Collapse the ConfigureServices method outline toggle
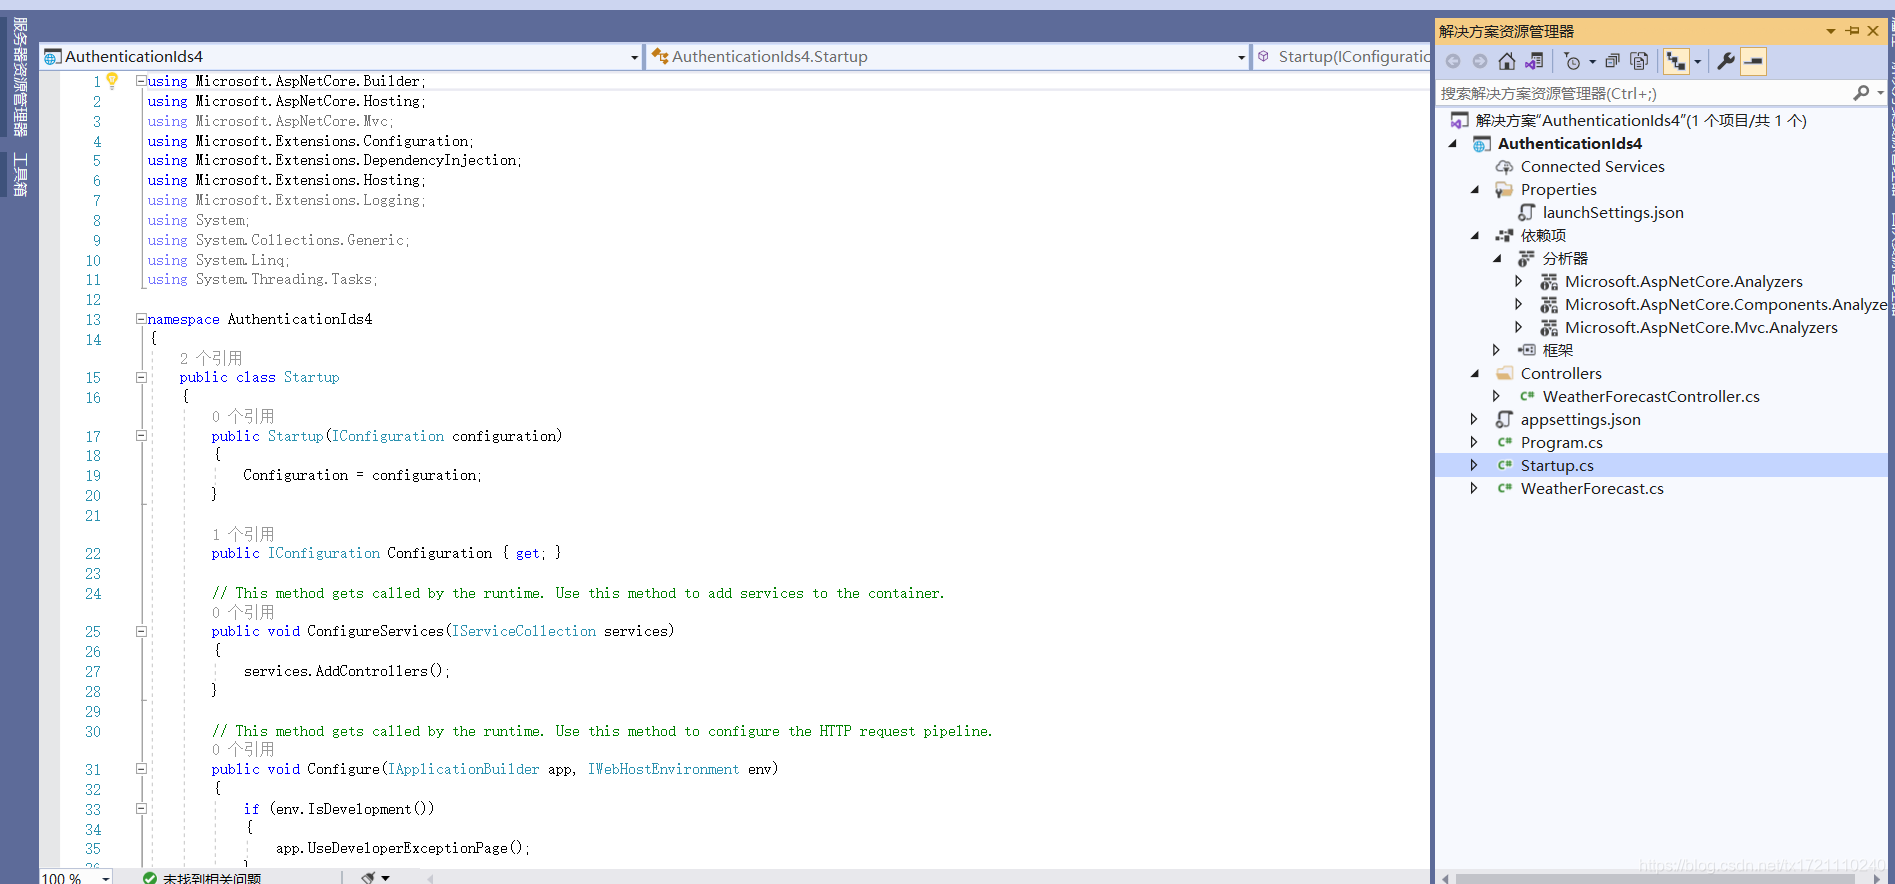This screenshot has height=884, width=1895. (141, 631)
